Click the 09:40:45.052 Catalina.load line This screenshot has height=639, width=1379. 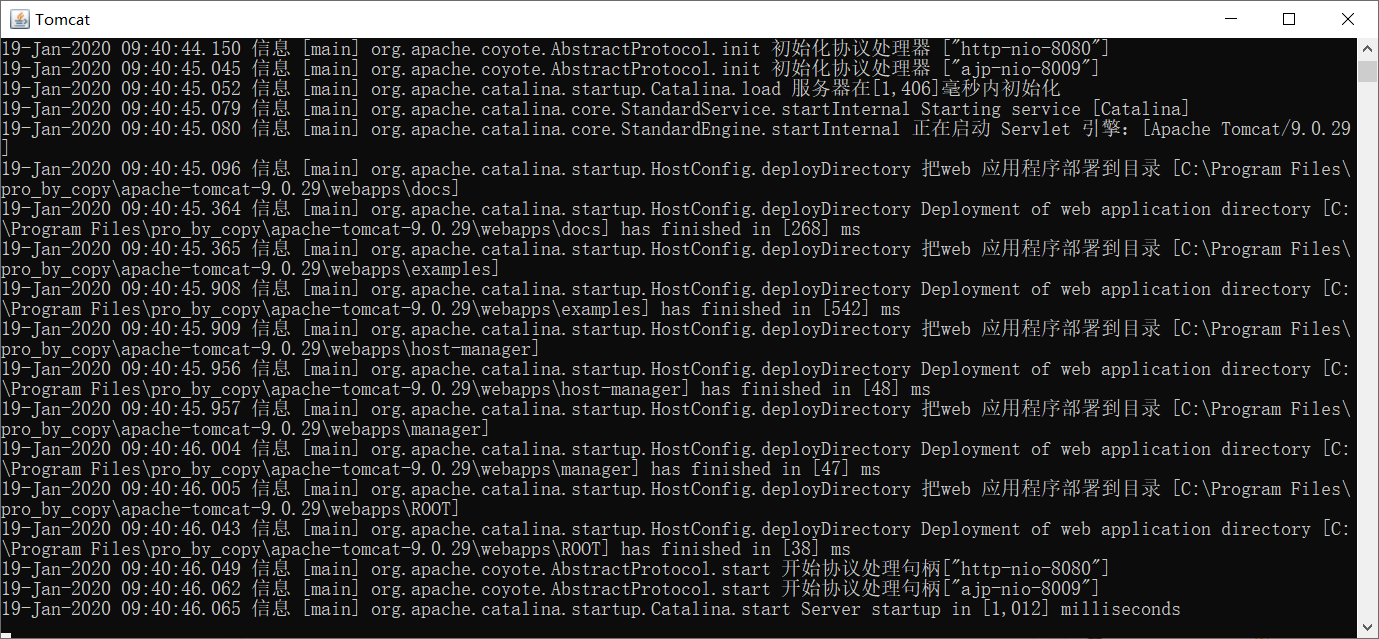530,89
